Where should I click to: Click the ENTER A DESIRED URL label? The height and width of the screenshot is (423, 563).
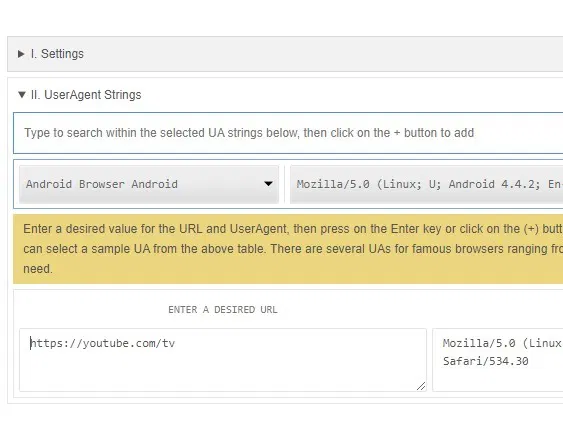coord(223,310)
